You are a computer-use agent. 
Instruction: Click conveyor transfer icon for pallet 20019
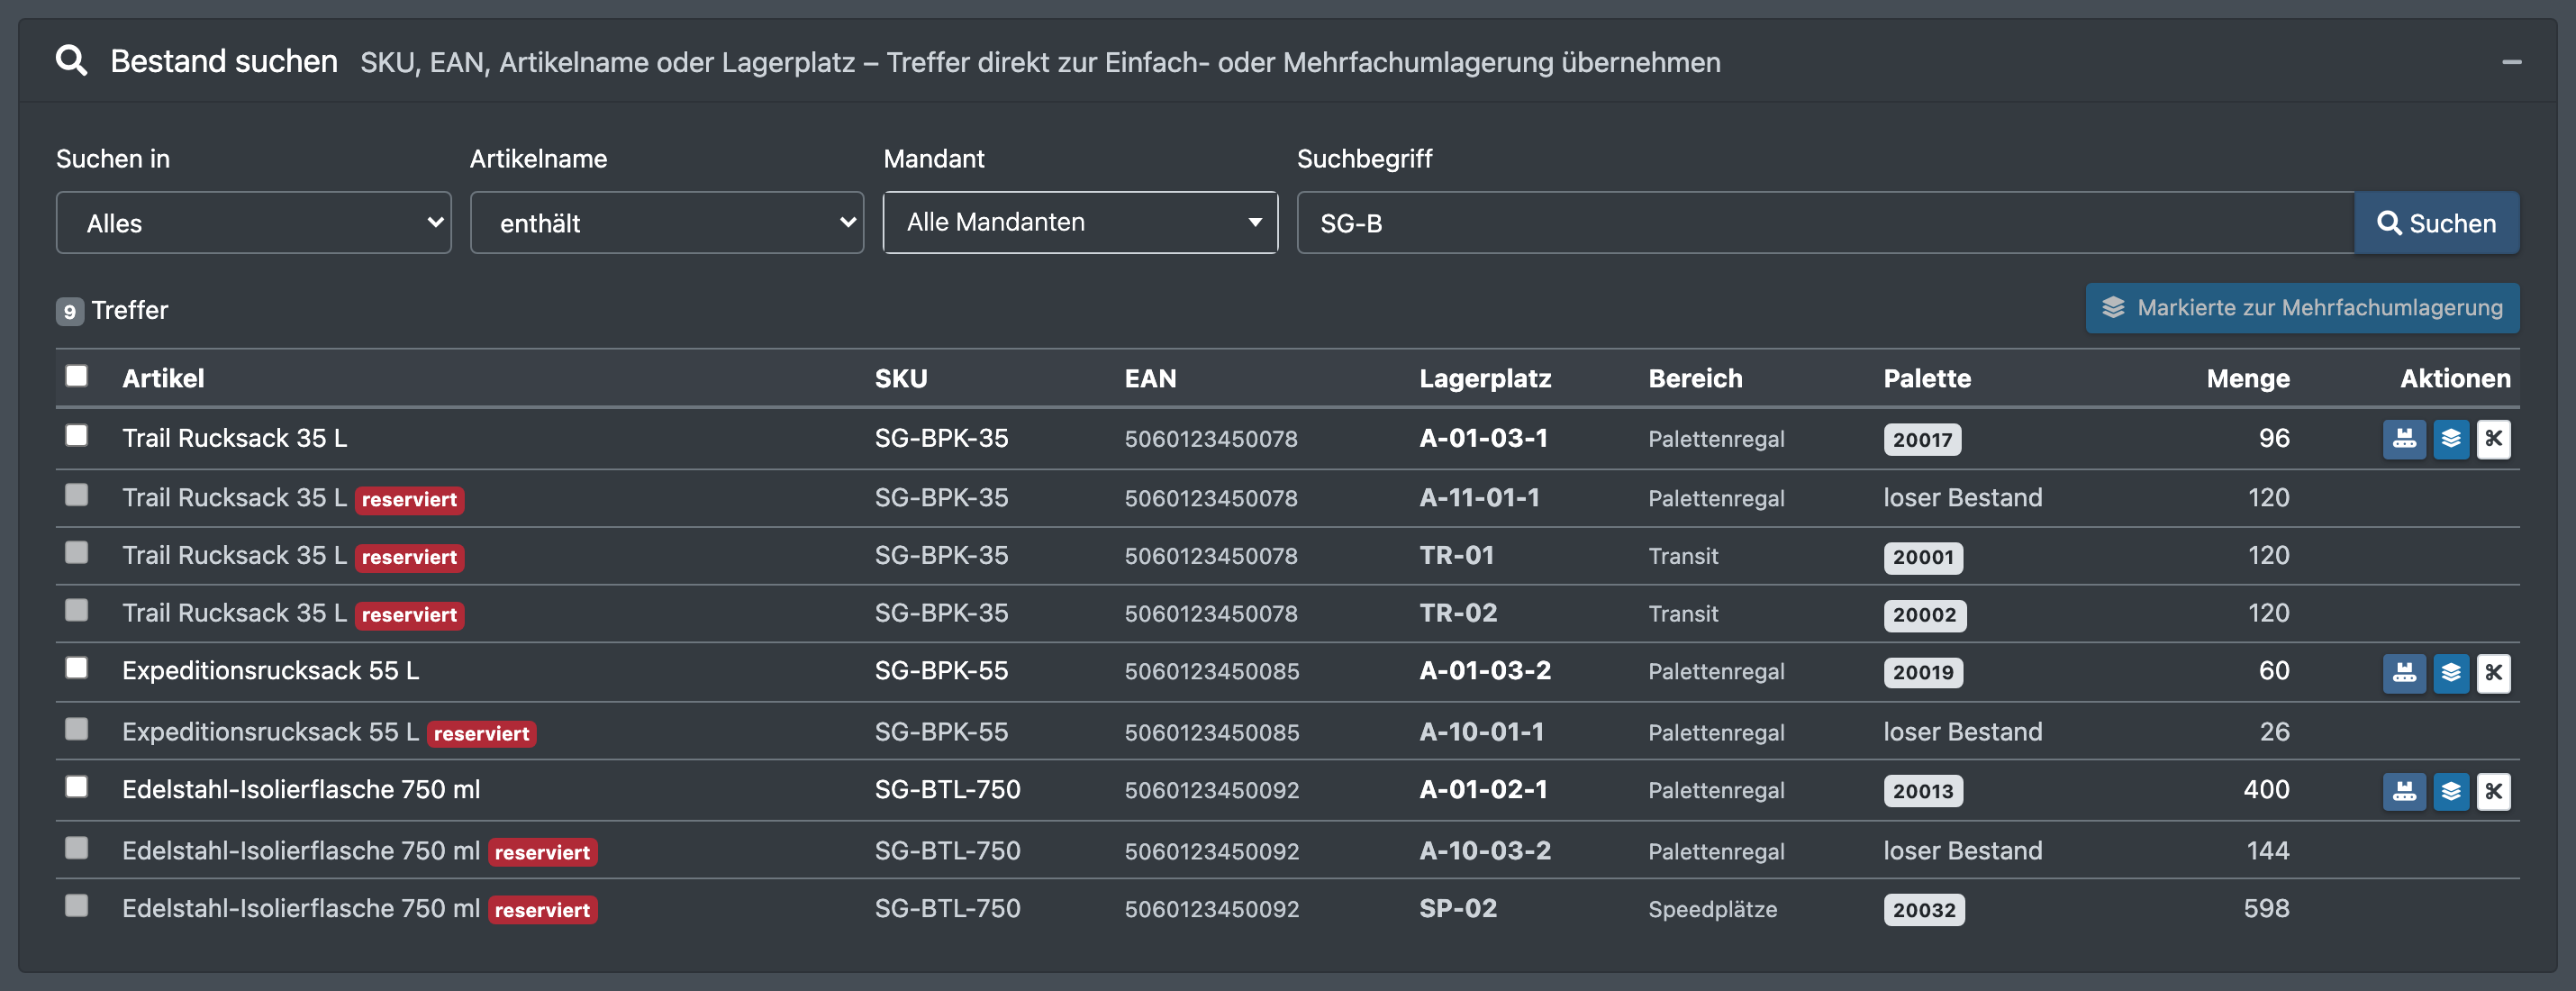2404,673
